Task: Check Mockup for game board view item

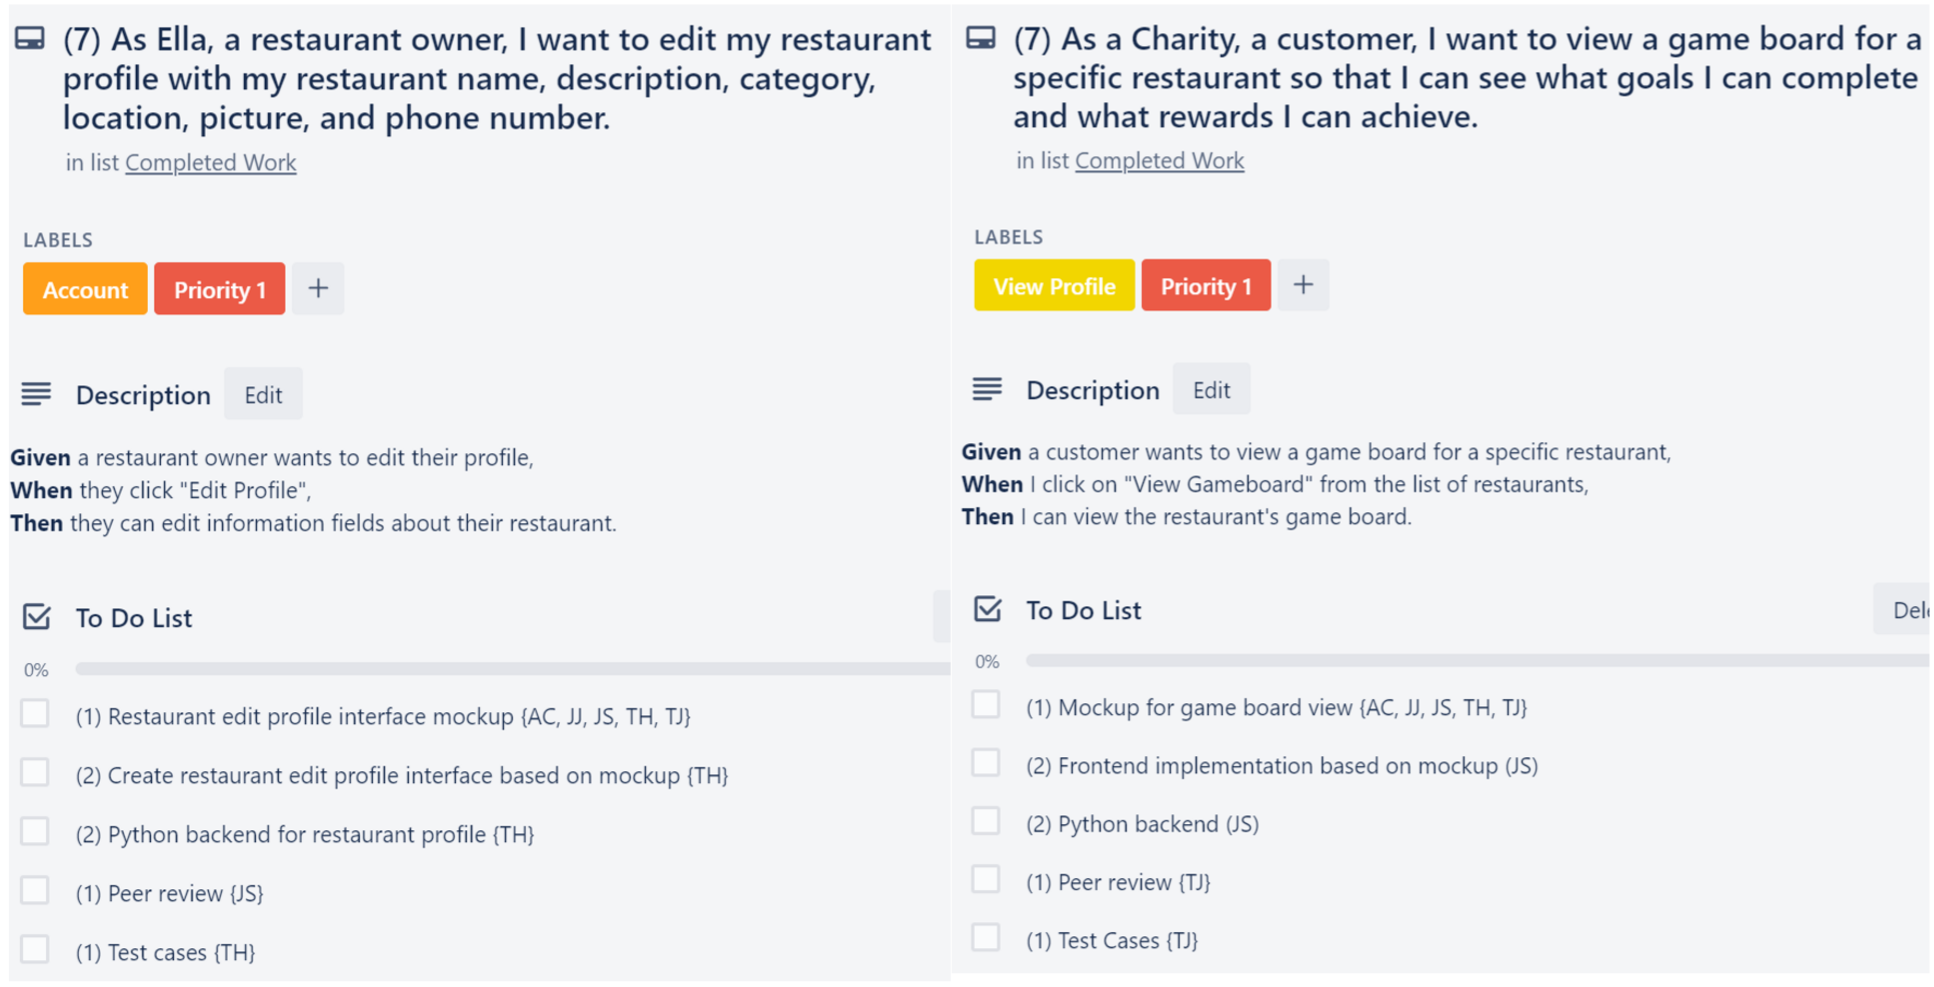Action: point(986,705)
